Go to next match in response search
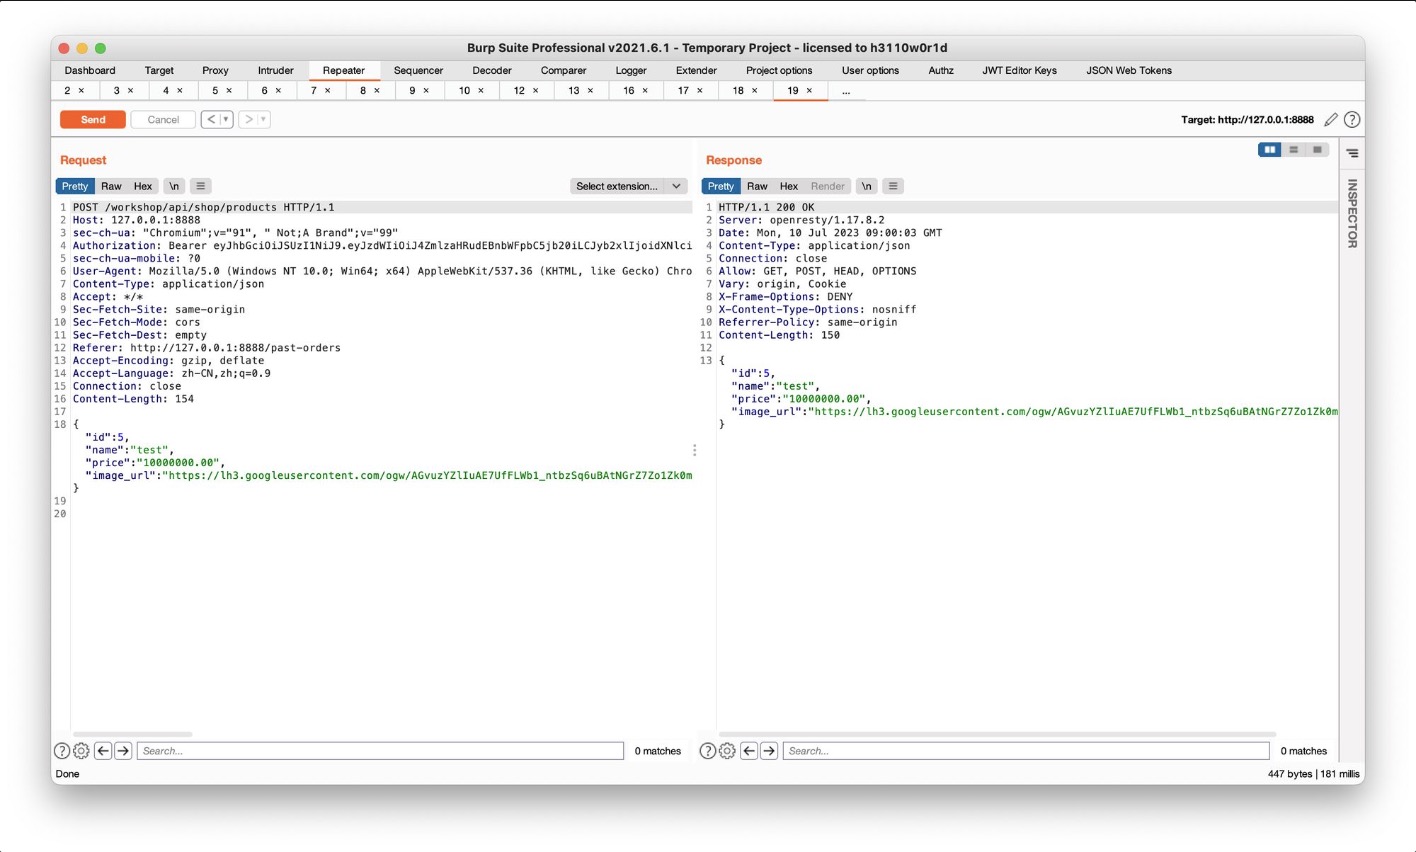 coord(769,751)
